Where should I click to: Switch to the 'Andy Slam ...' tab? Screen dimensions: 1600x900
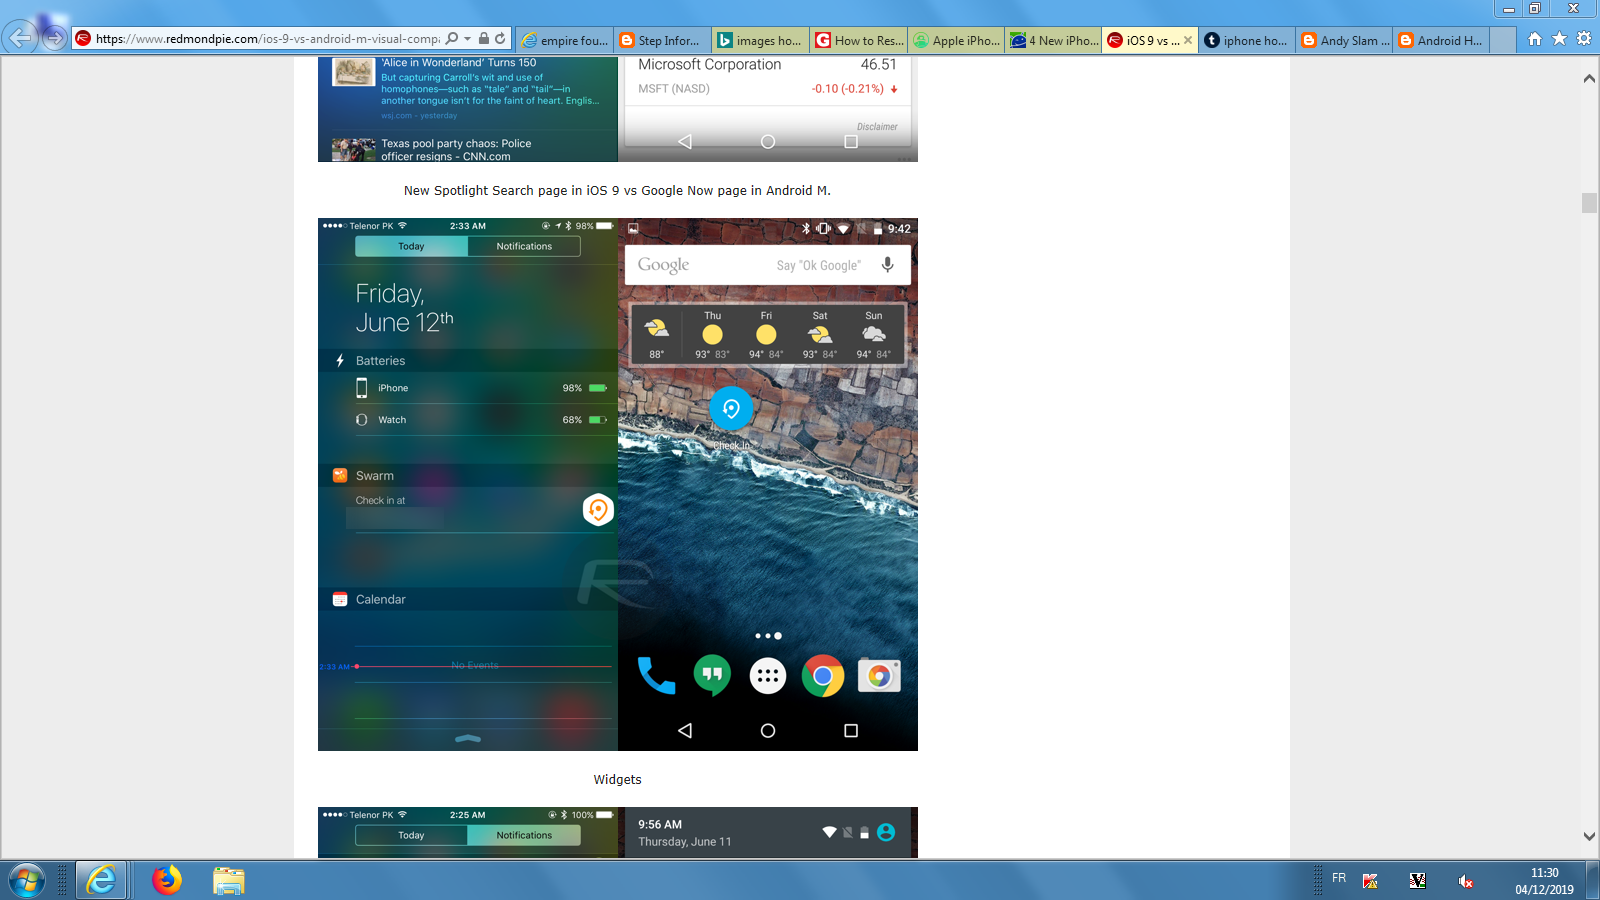(1344, 40)
